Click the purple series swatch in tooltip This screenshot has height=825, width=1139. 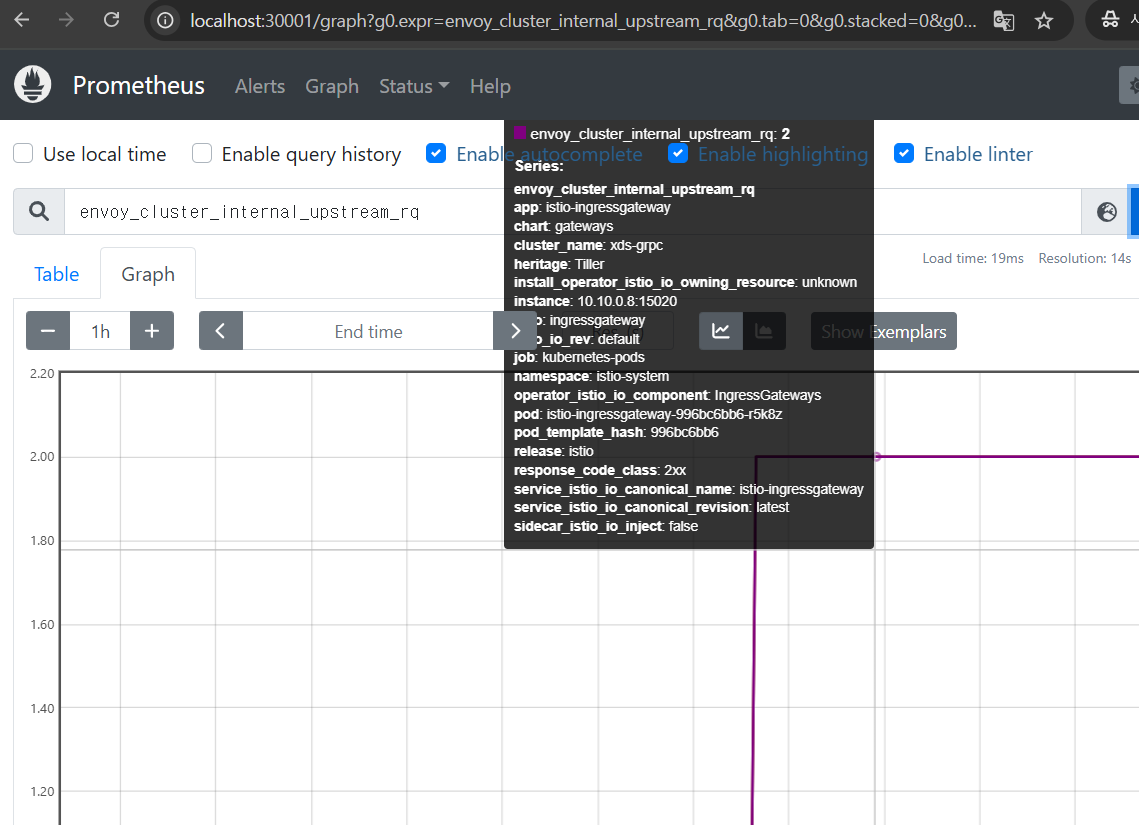[519, 133]
